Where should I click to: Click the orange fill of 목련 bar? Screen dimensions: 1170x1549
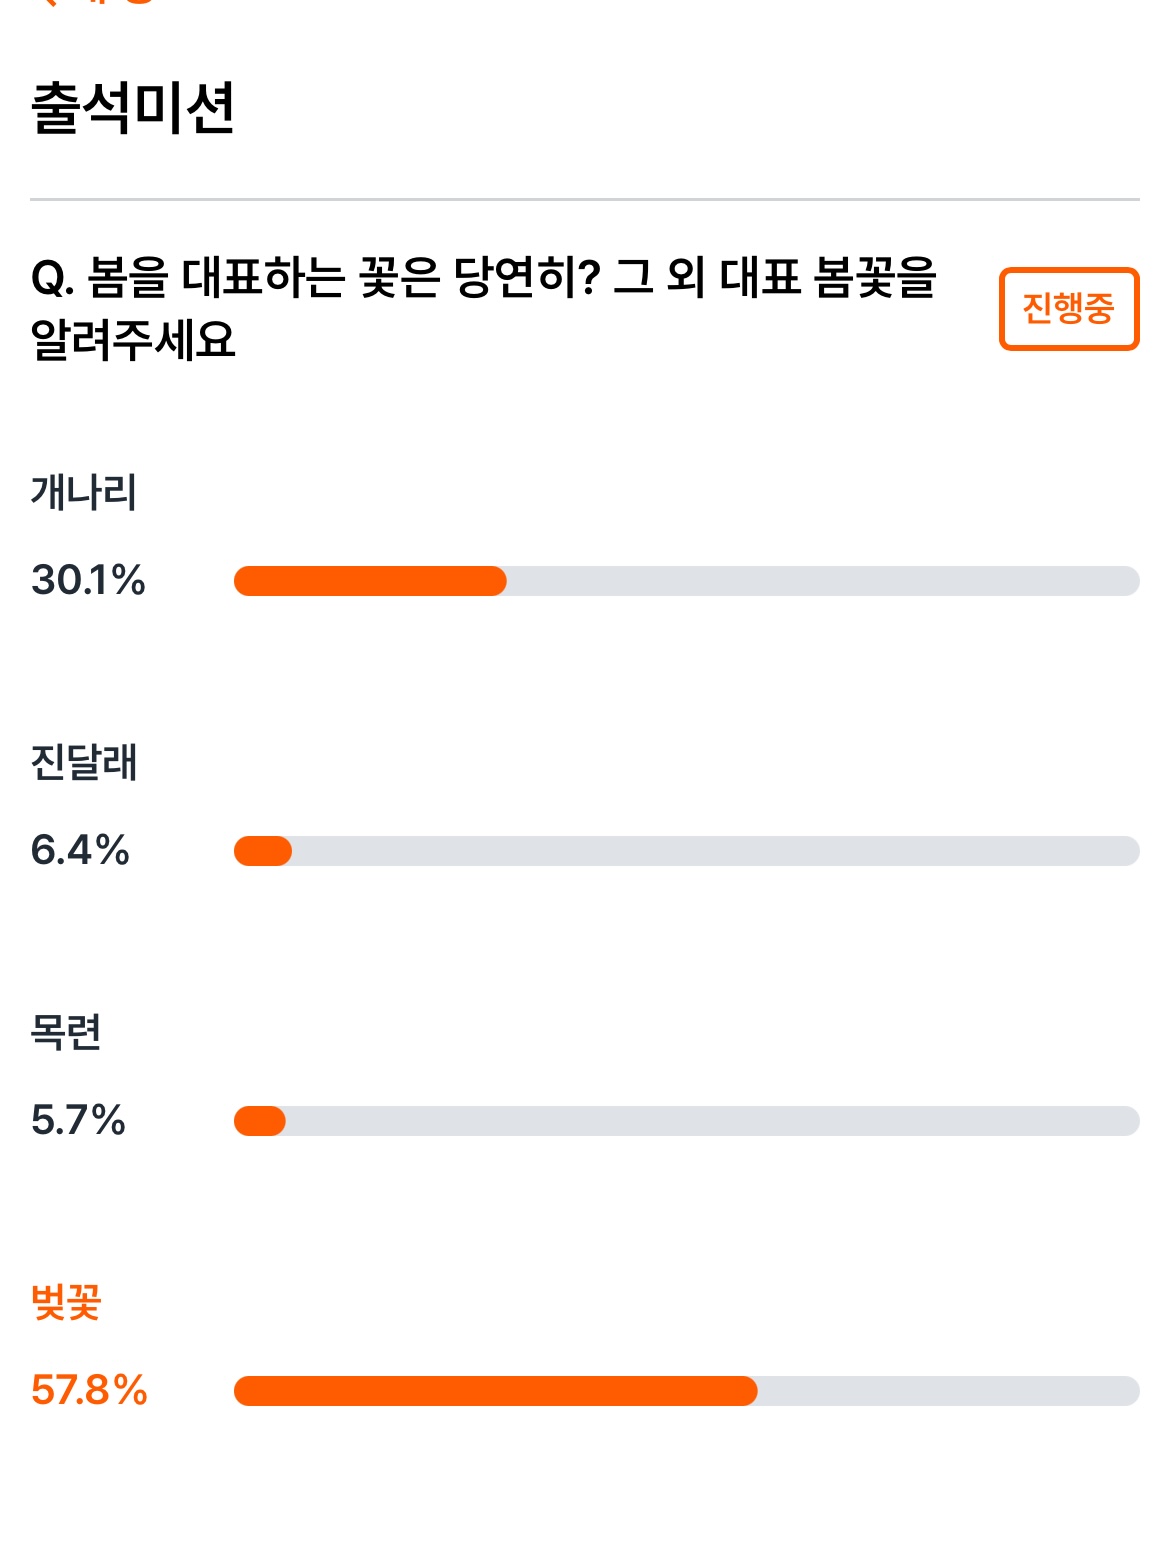coord(260,1121)
